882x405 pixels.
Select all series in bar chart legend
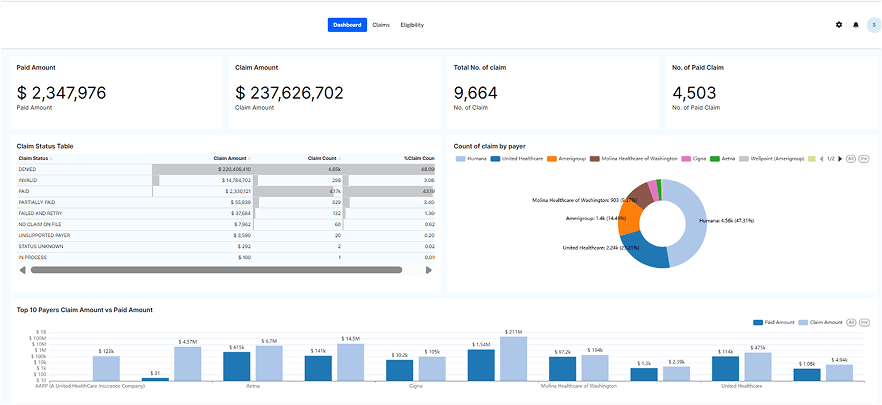(851, 322)
